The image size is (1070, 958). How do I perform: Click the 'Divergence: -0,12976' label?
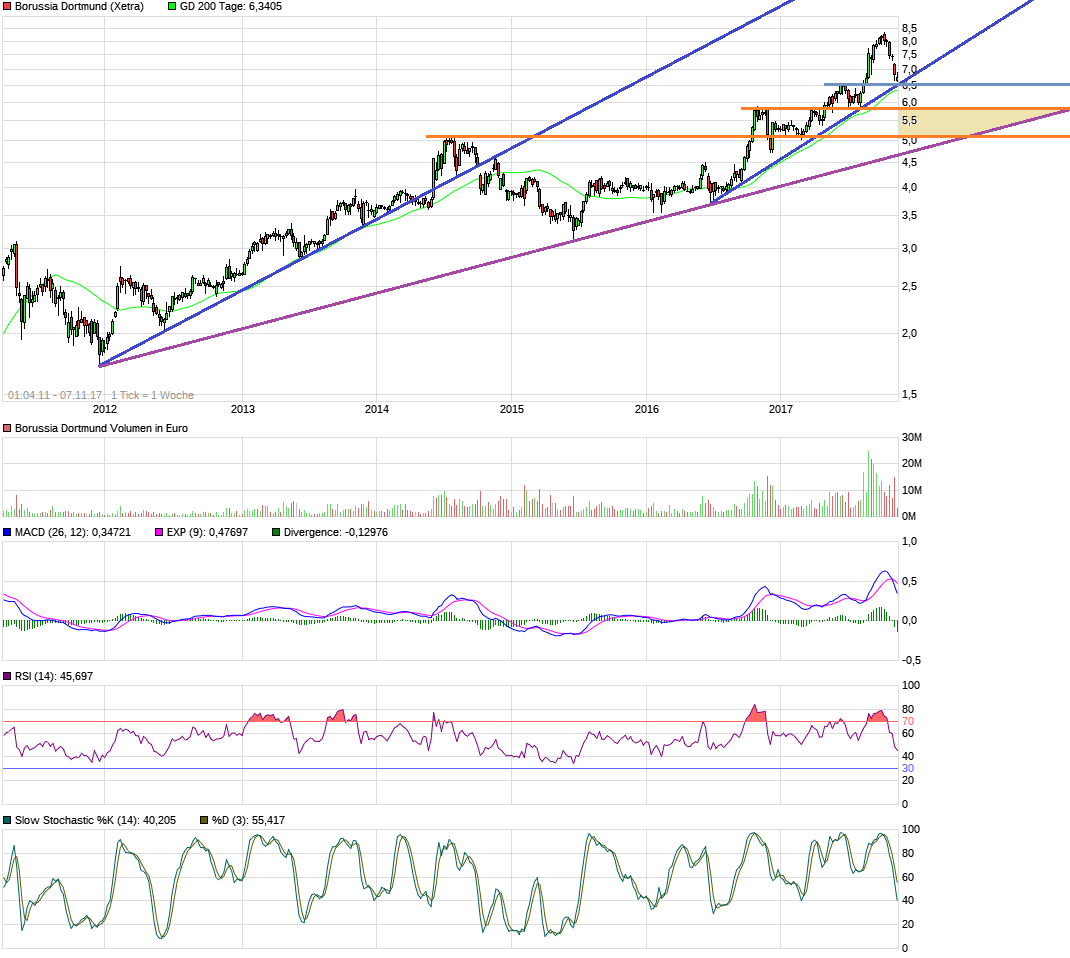[336, 532]
